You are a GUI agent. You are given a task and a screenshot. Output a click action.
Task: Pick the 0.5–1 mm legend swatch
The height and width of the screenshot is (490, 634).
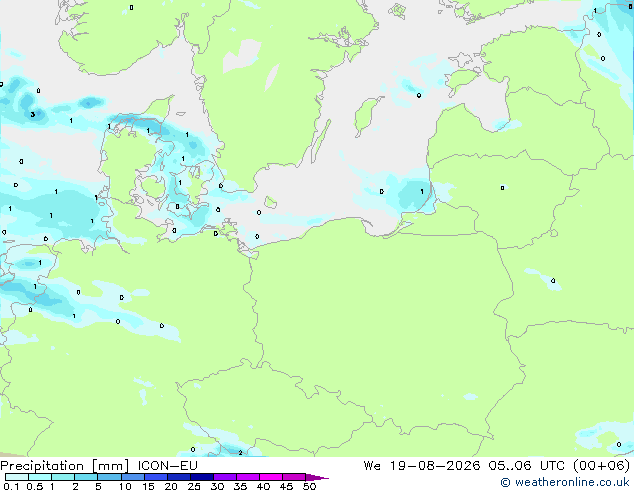click(40, 477)
